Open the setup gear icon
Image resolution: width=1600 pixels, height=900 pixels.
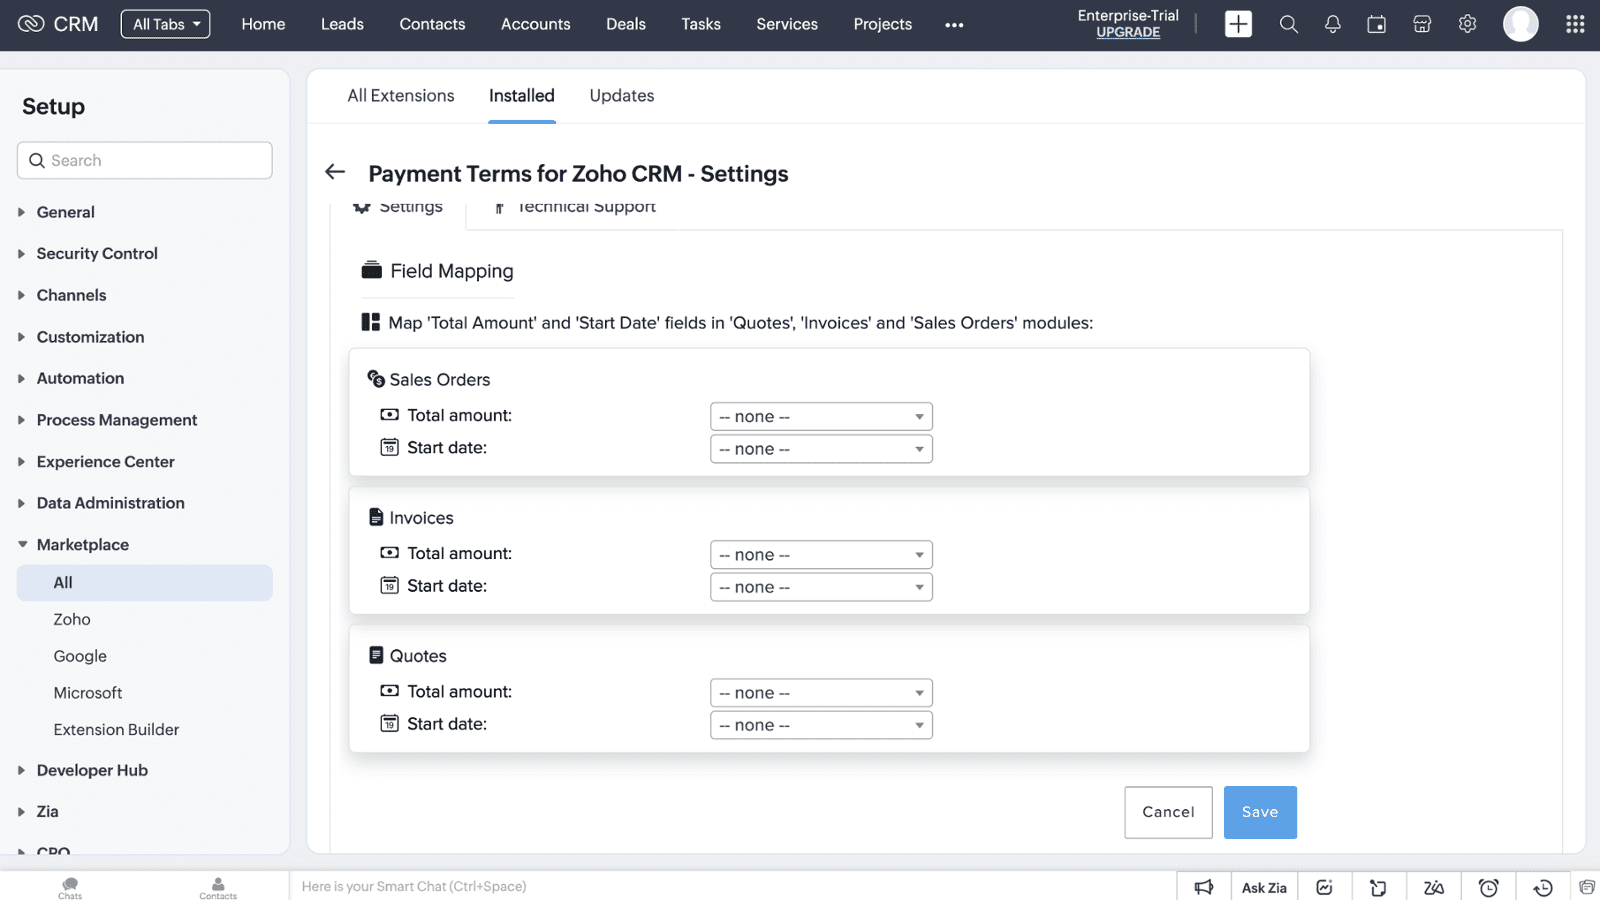coord(1467,24)
